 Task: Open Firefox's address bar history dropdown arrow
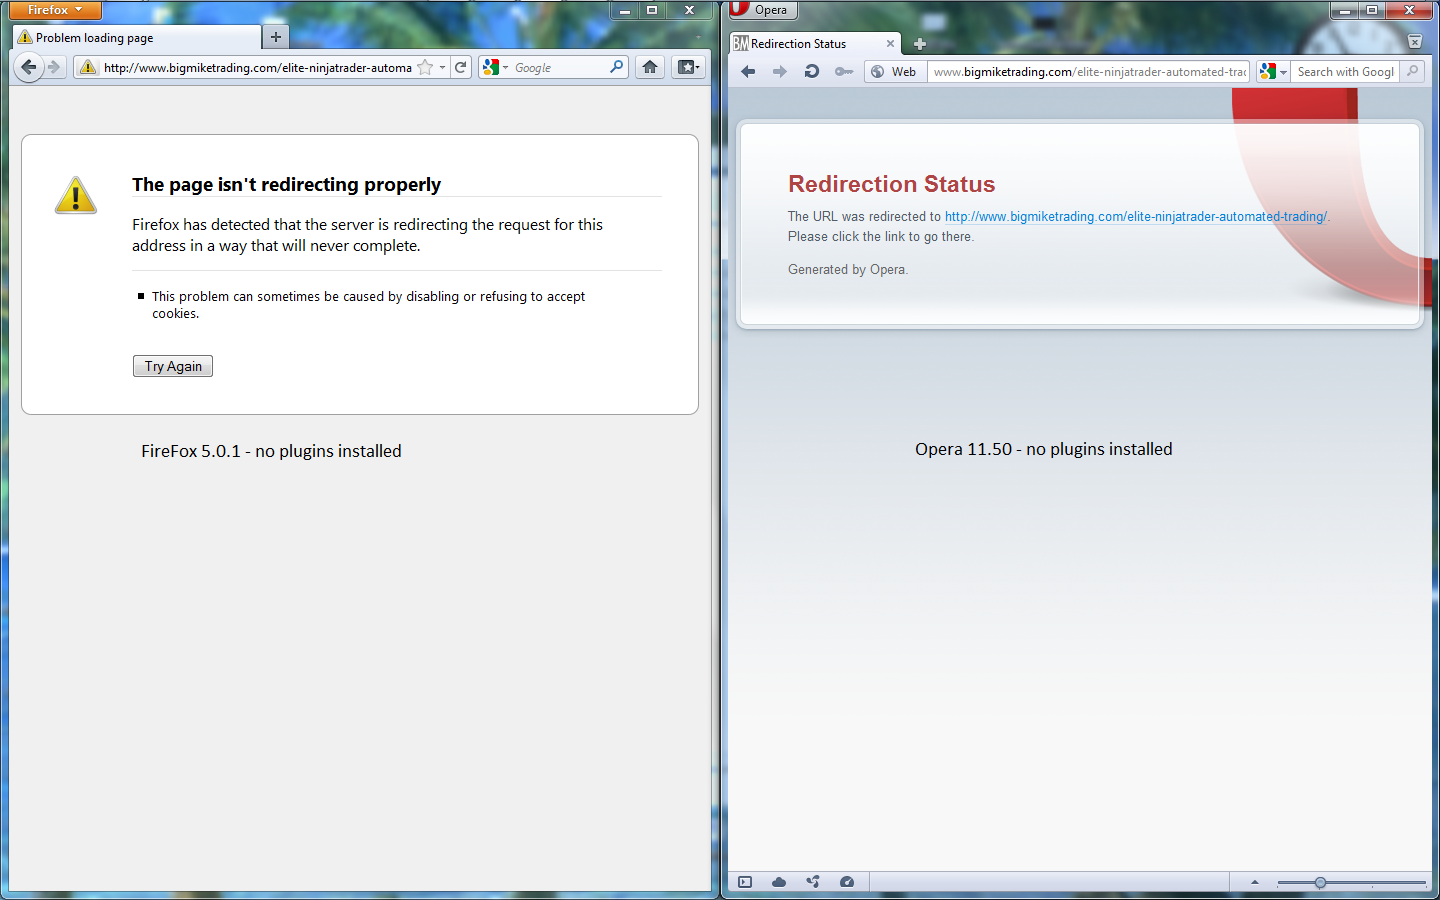(442, 67)
